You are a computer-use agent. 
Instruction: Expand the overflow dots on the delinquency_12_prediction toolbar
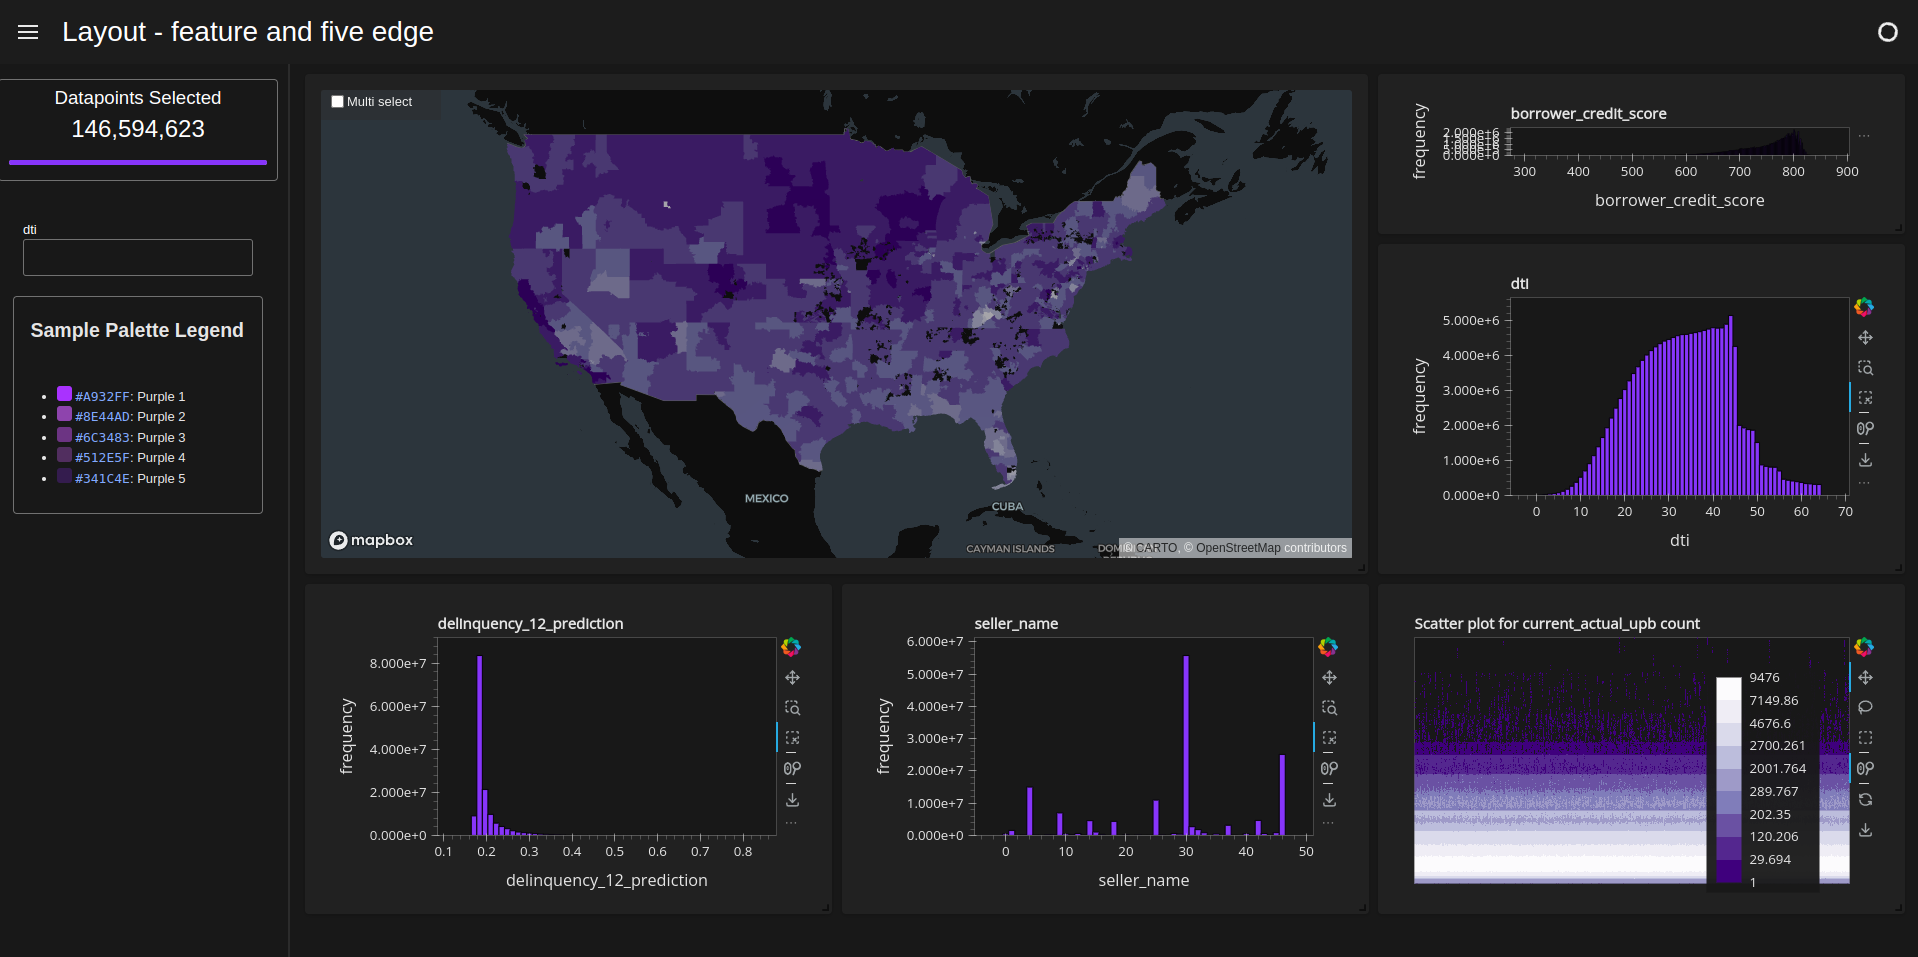(791, 823)
